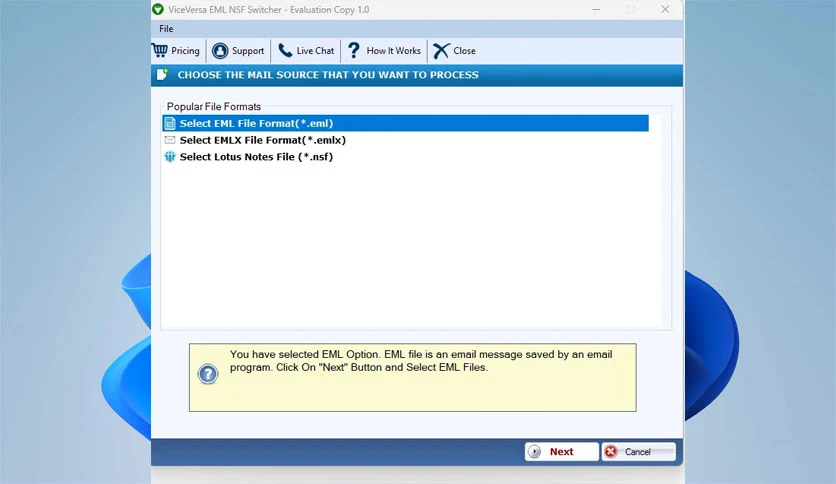Image resolution: width=836 pixels, height=484 pixels.
Task: Open the File menu
Action: click(166, 29)
